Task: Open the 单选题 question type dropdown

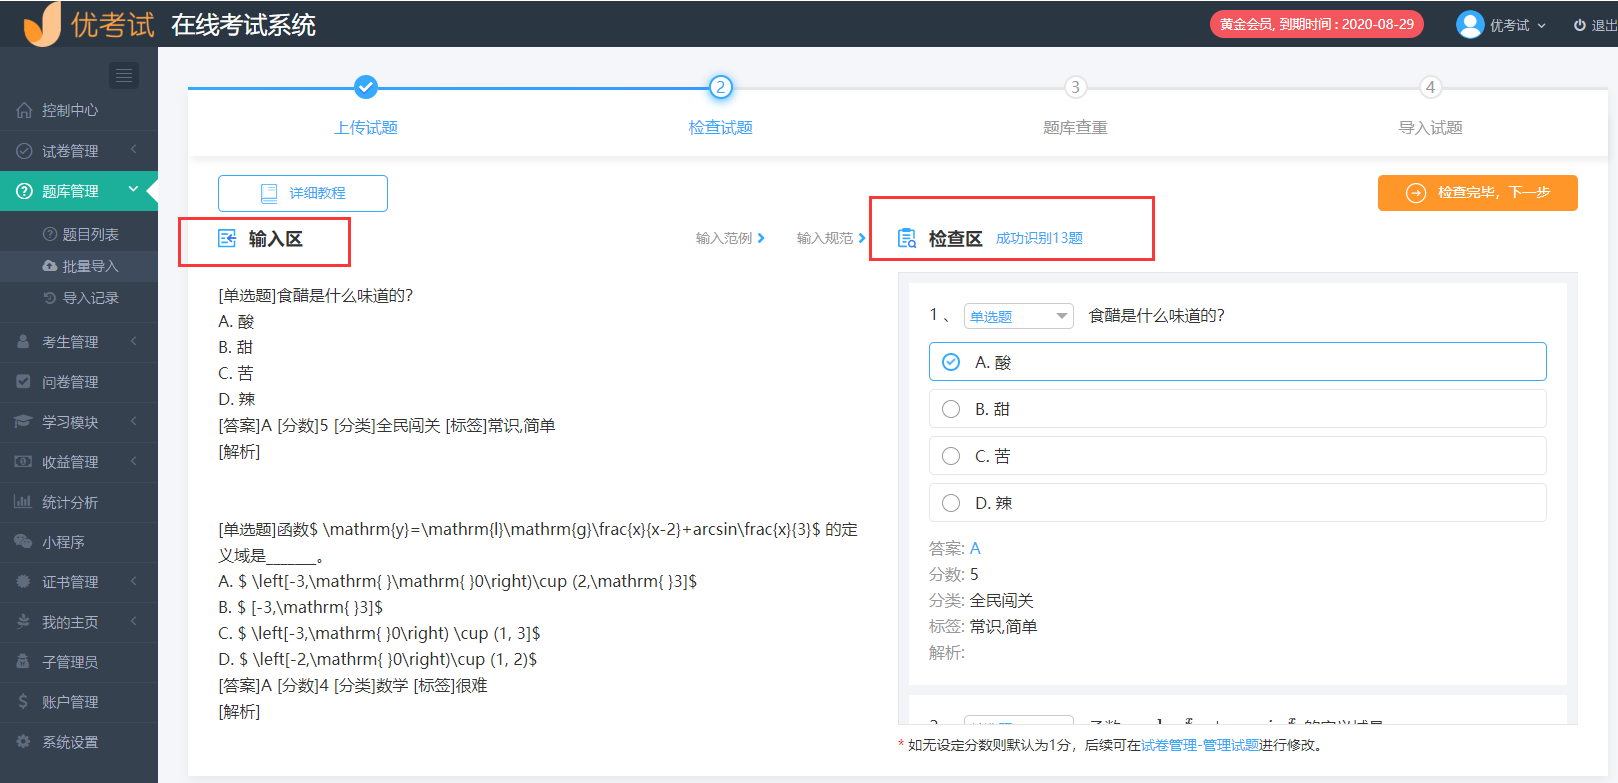Action: click(x=1018, y=316)
